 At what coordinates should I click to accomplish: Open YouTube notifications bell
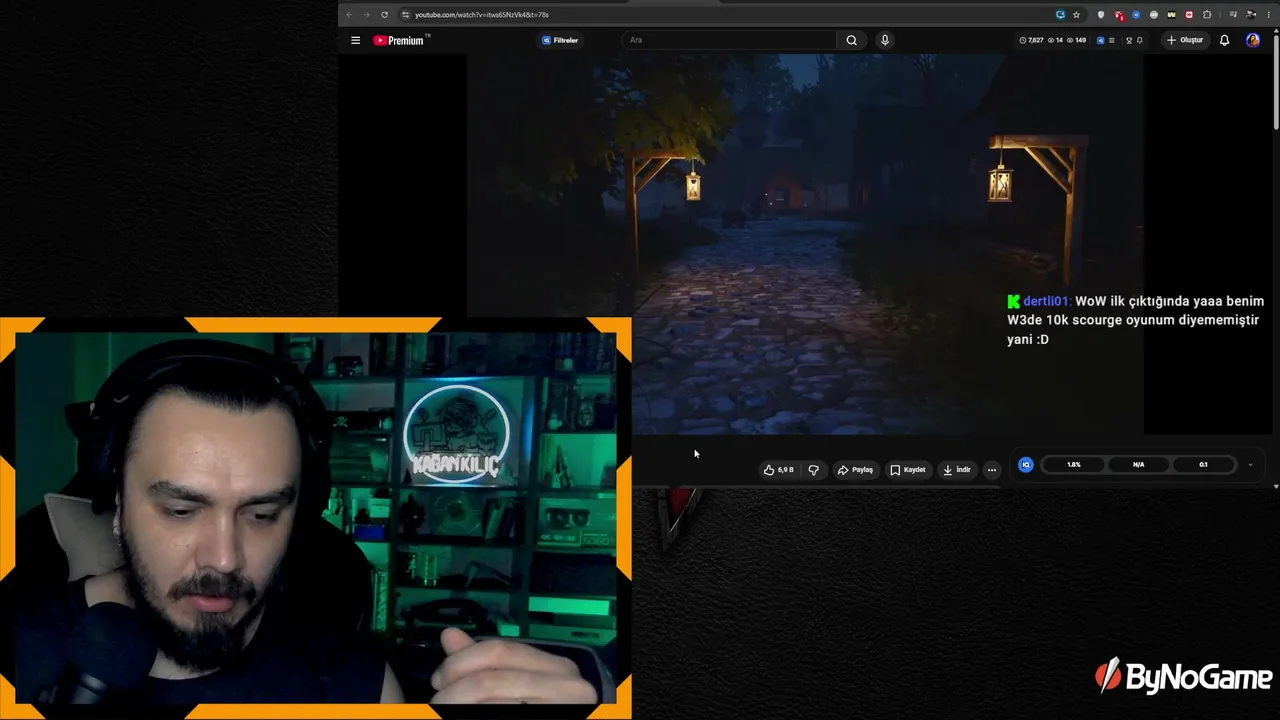(1224, 40)
